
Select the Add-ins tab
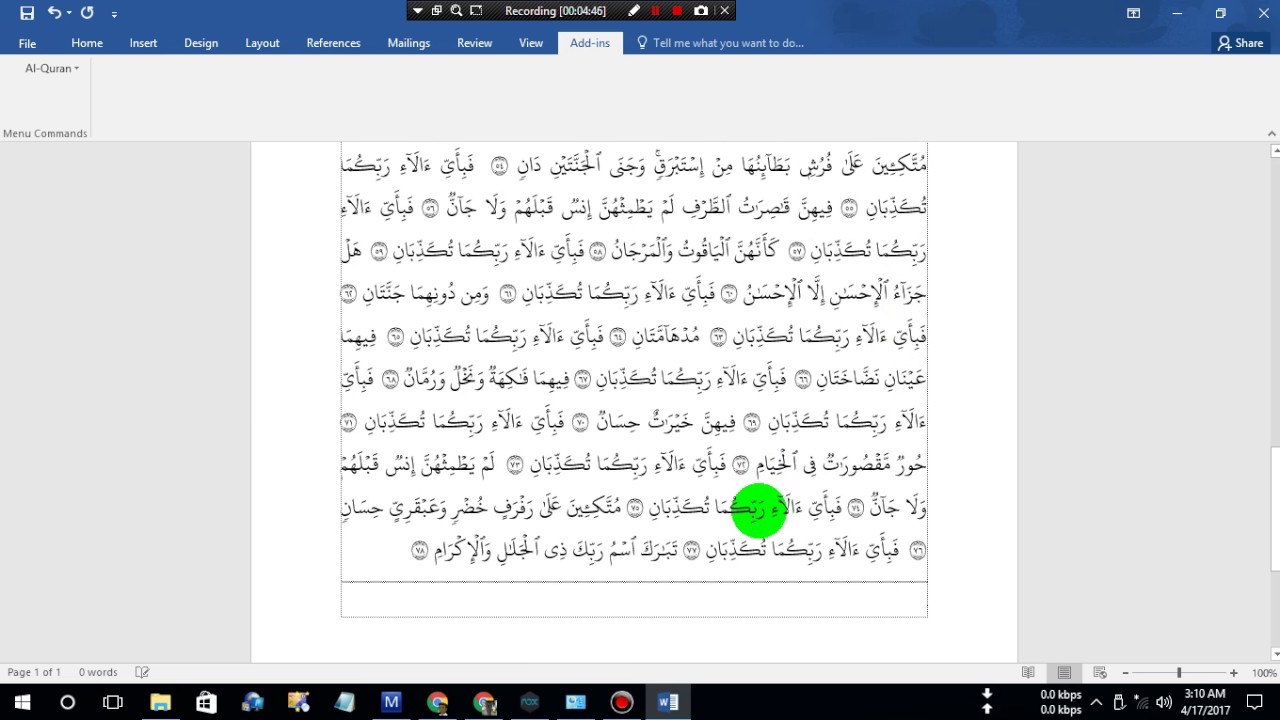pos(590,43)
